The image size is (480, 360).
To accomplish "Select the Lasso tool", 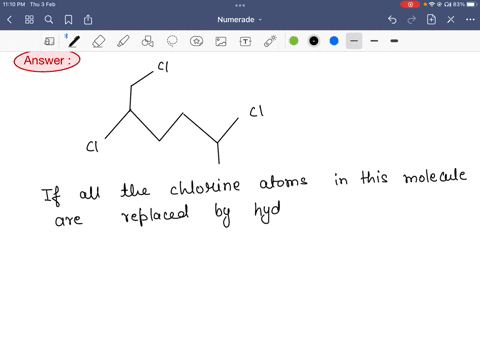I will point(172,41).
